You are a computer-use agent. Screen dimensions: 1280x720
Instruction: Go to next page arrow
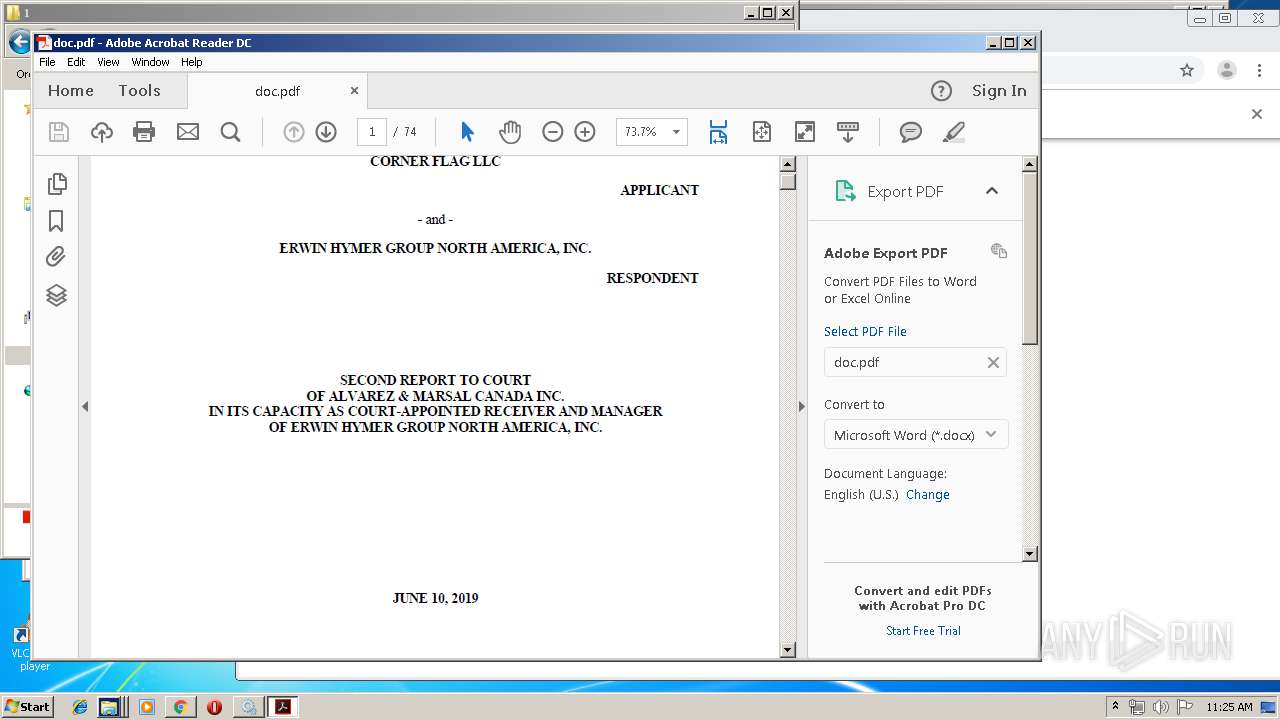pyautogui.click(x=326, y=132)
